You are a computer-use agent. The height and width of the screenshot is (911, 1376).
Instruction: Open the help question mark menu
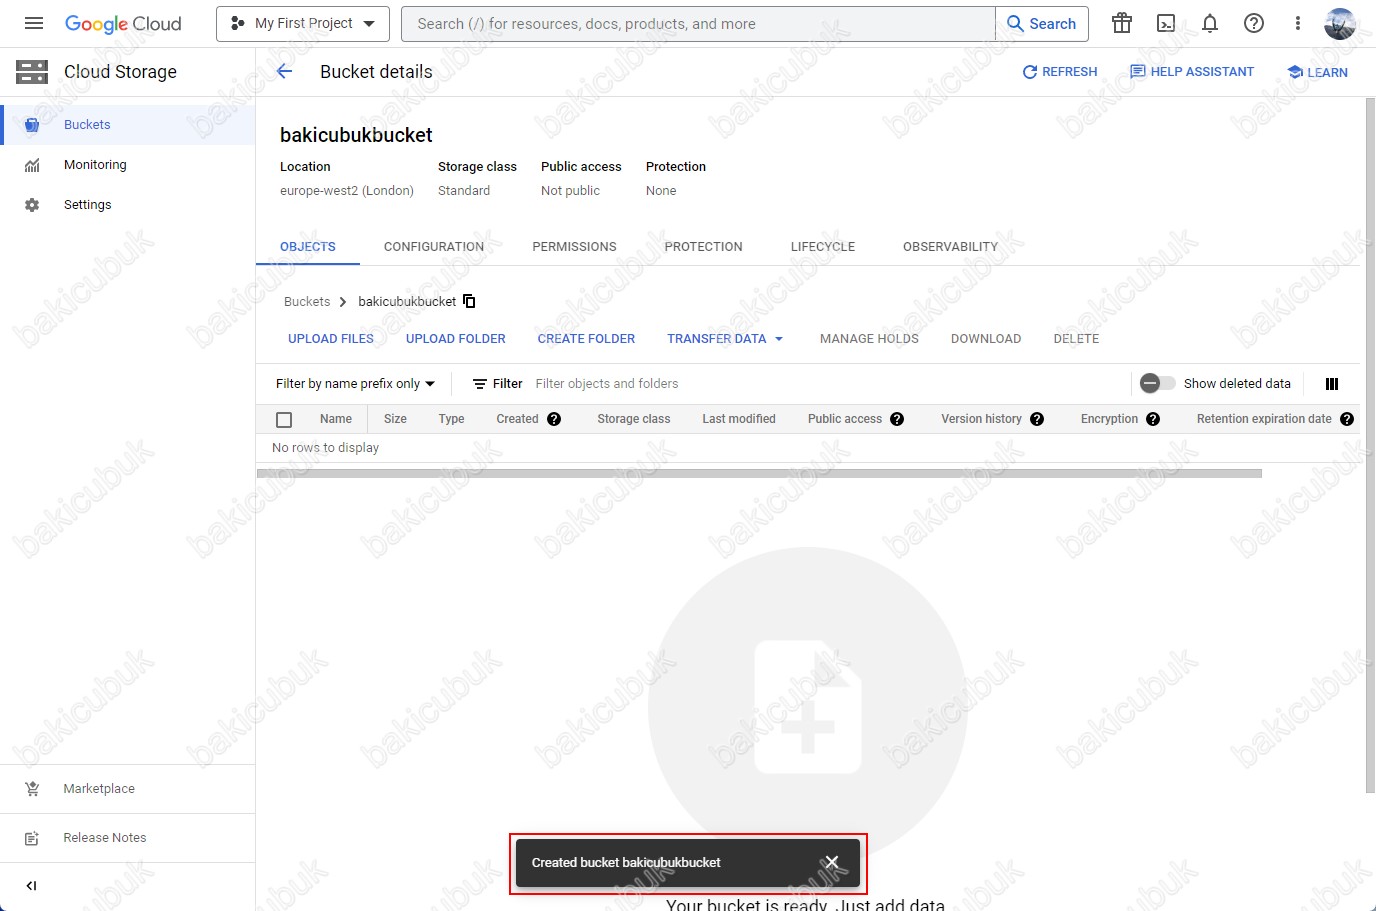[1254, 23]
